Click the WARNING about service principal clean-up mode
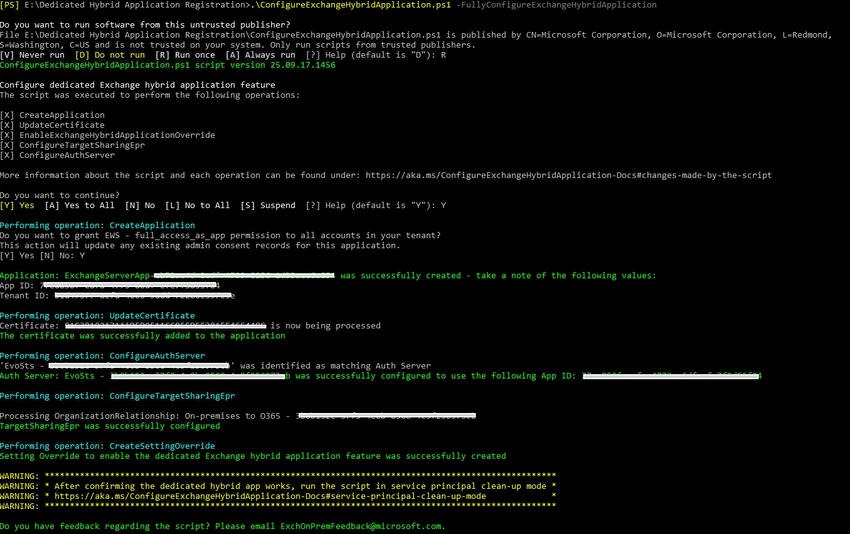The width and height of the screenshot is (850, 534). pyautogui.click(x=278, y=486)
